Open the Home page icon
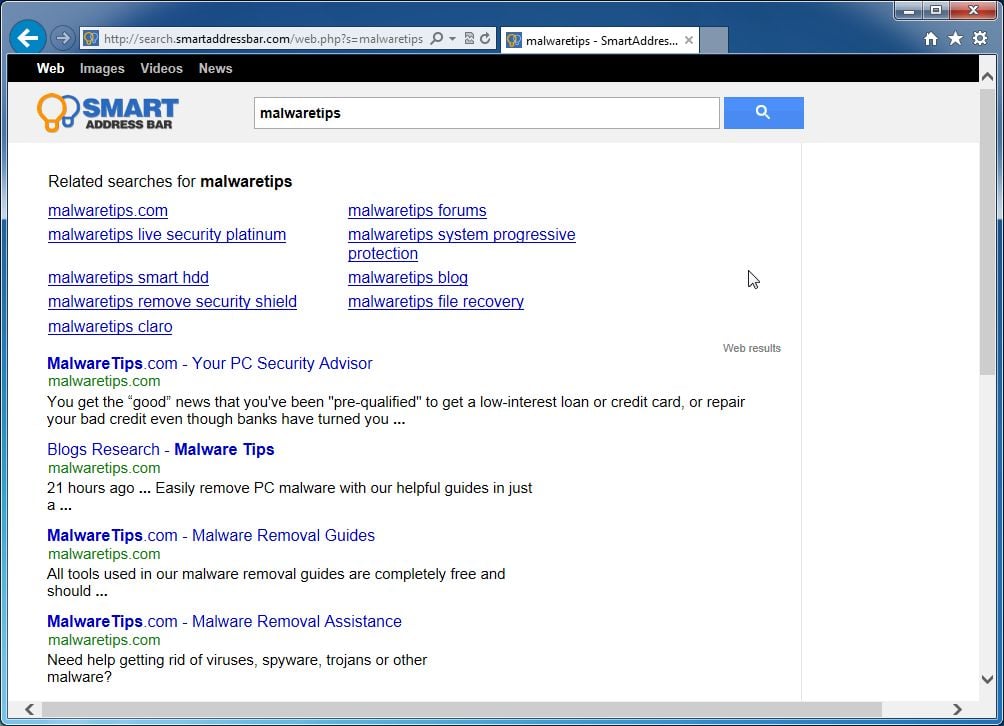Screen dimensions: 1004x726 (x=931, y=39)
